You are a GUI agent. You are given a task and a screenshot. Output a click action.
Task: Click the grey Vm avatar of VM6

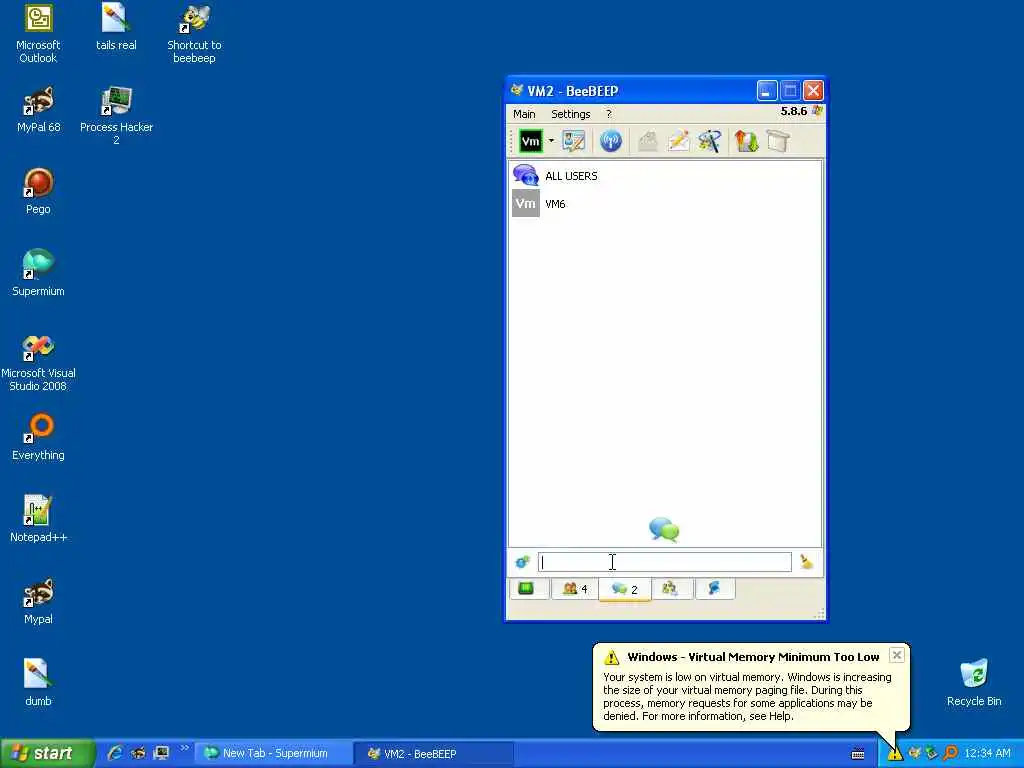(x=526, y=204)
